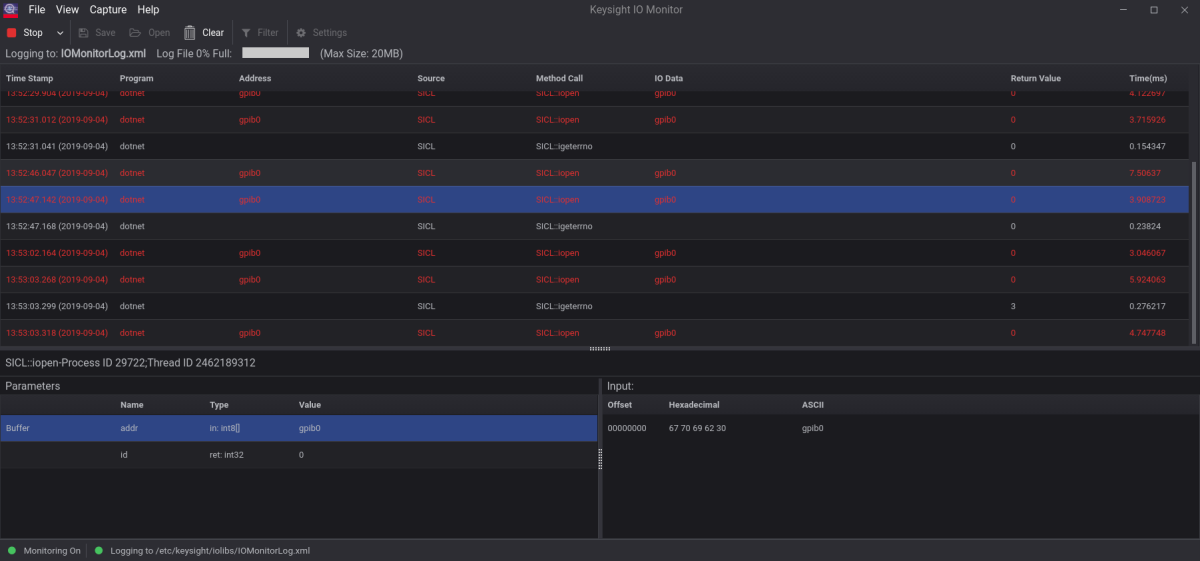
Task: Click the red Stop capture icon
Action: pos(12,33)
